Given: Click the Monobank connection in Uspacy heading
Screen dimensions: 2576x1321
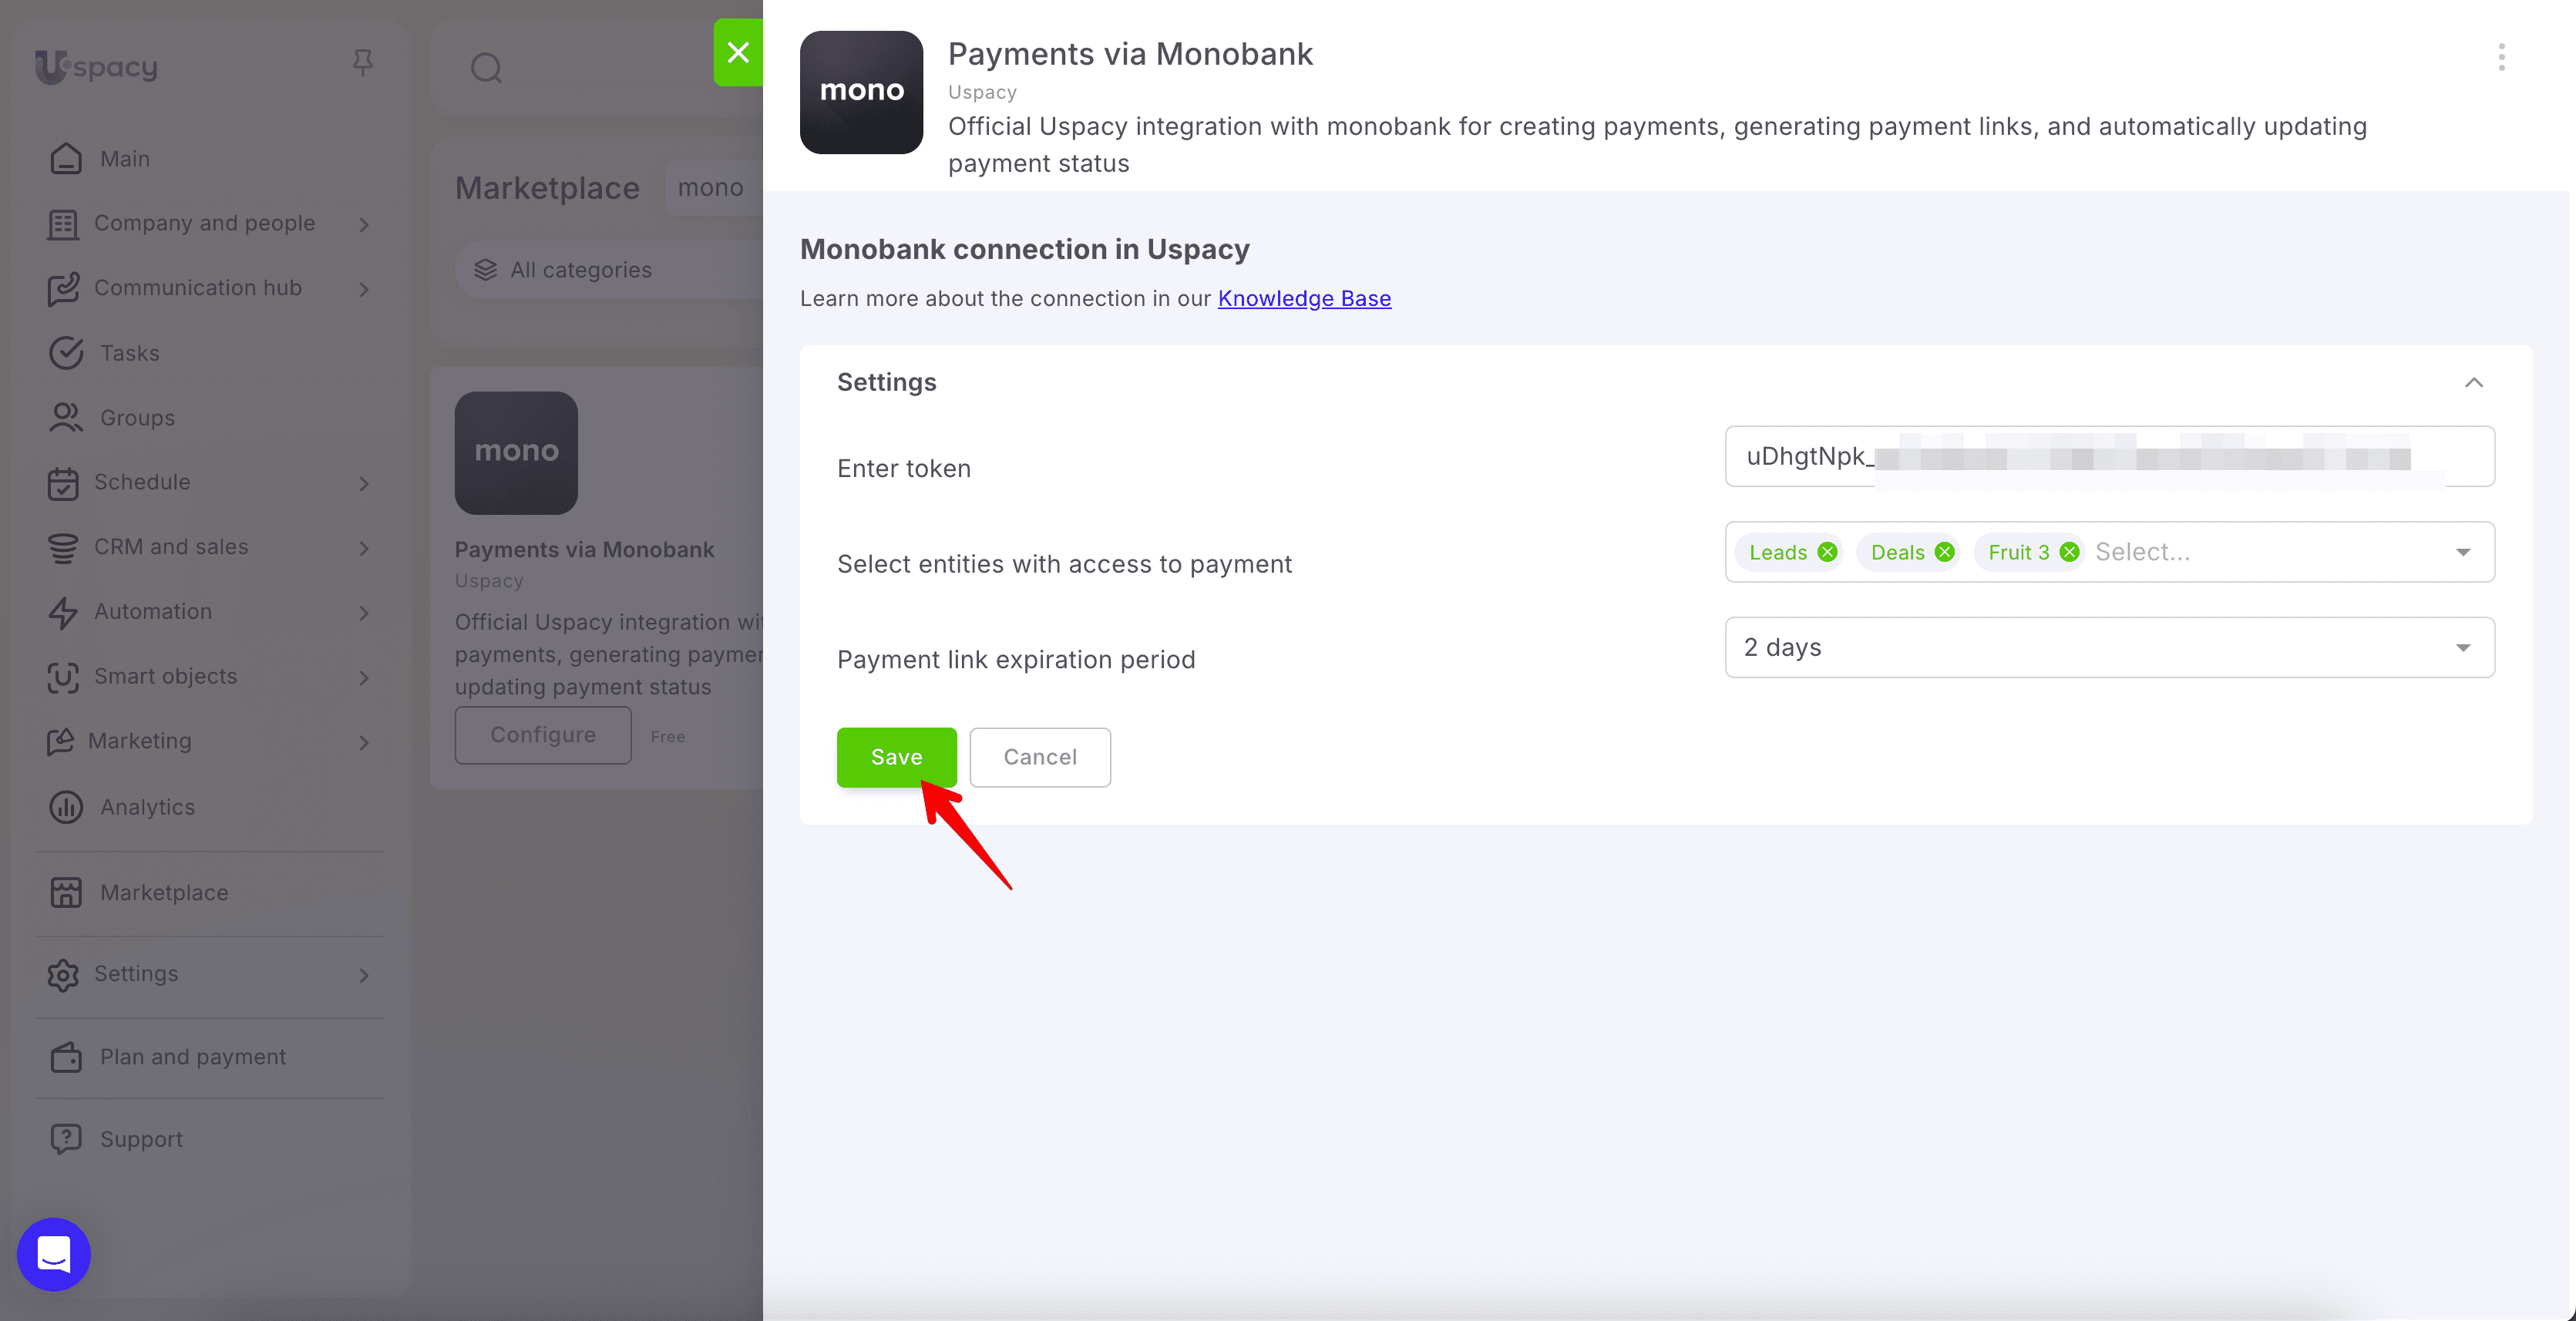Looking at the screenshot, I should point(1024,249).
